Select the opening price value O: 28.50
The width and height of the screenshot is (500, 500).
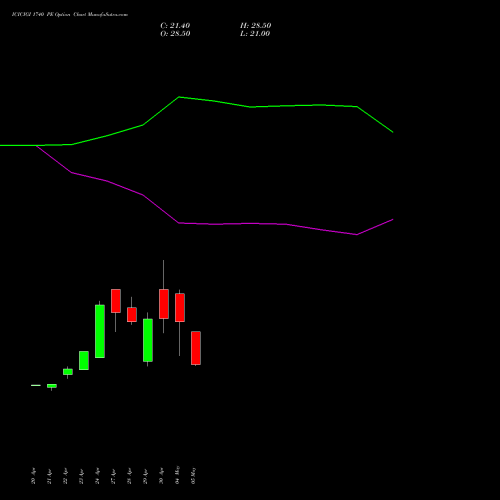pos(175,34)
